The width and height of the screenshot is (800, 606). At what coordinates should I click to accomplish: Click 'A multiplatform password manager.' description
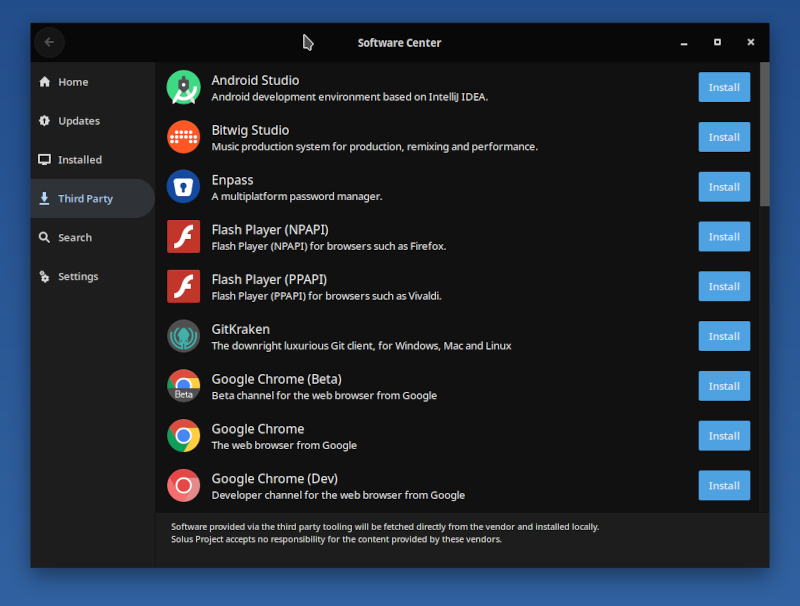[296, 196]
